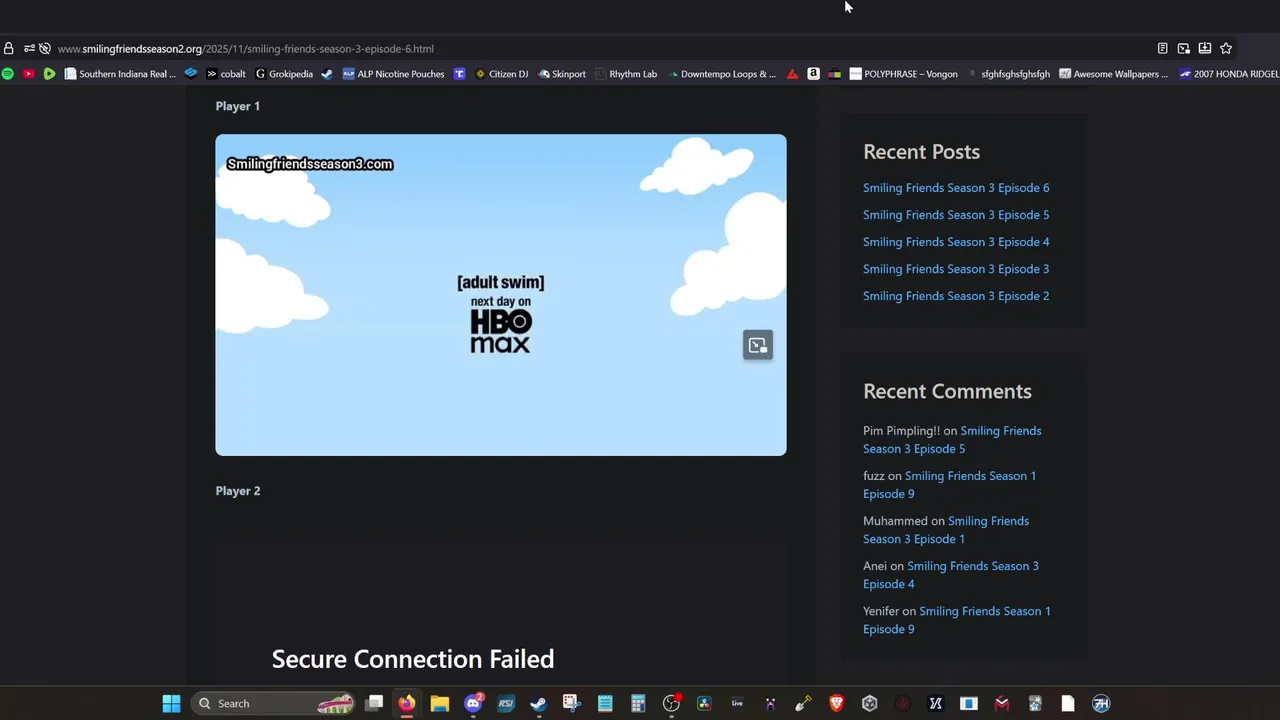Screen dimensions: 1280x720
Task: Open the red triangle bookmark icon
Action: [792, 74]
